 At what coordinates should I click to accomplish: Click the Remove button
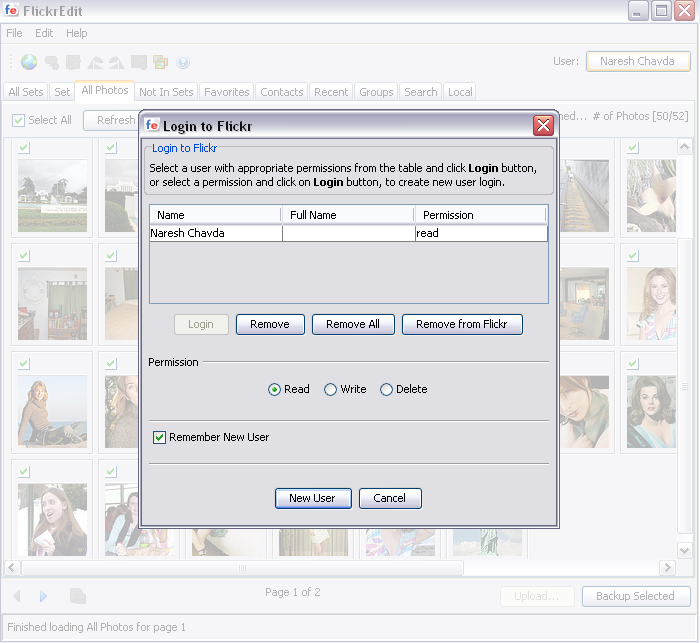tap(270, 324)
